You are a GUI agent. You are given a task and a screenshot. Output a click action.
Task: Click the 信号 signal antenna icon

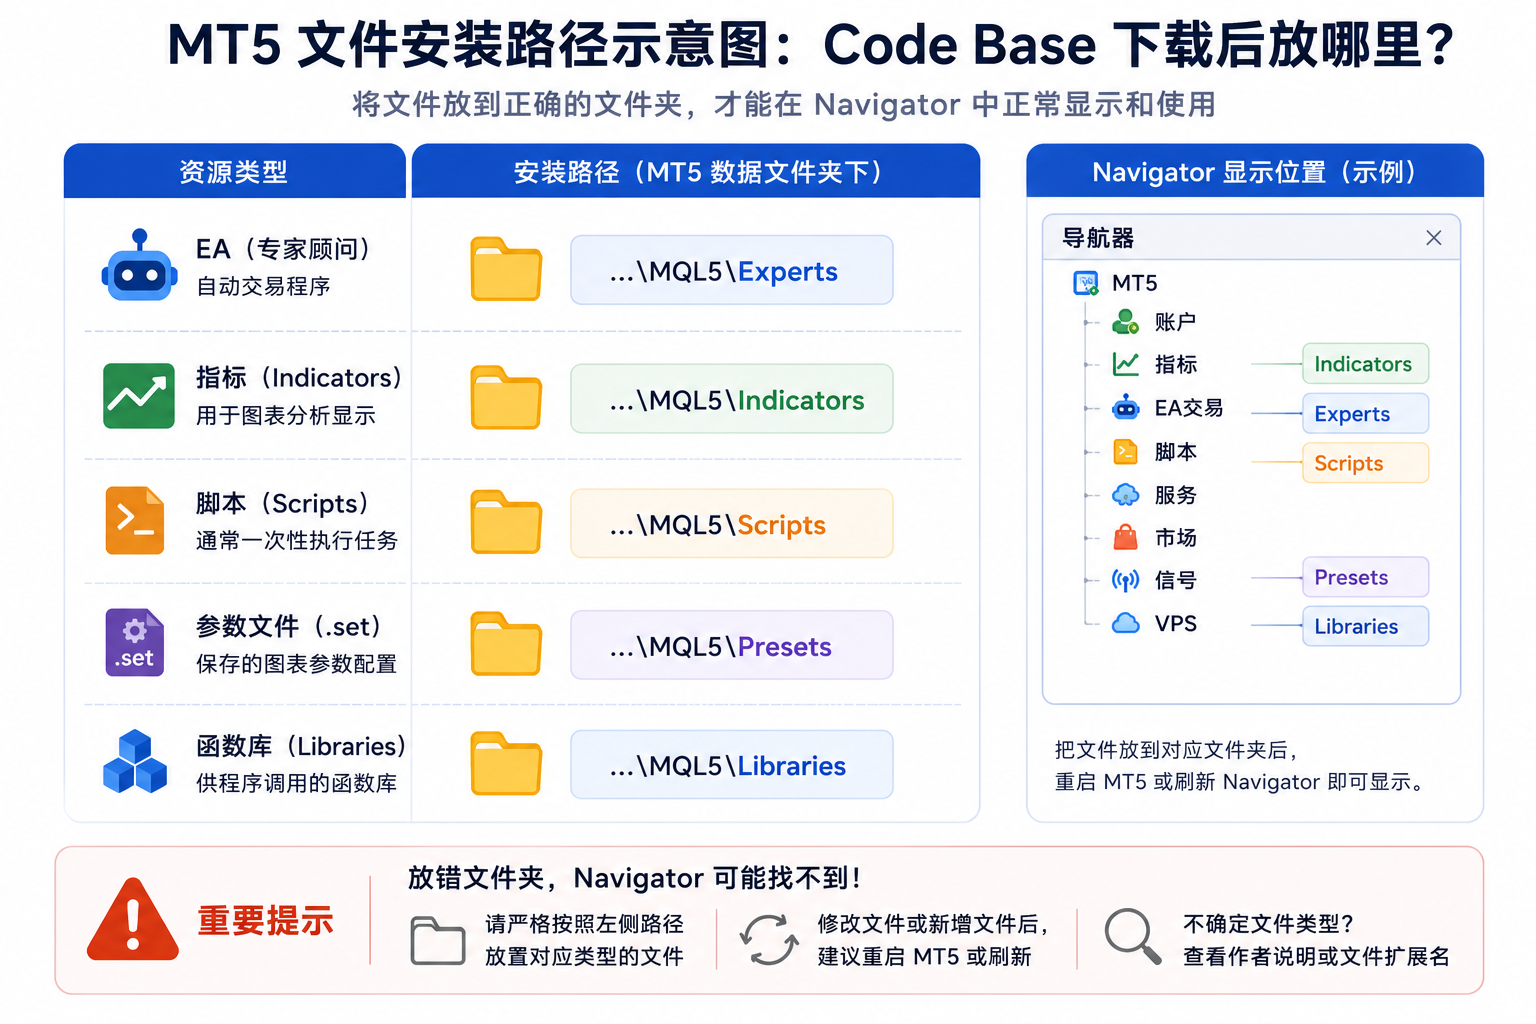point(1126,580)
